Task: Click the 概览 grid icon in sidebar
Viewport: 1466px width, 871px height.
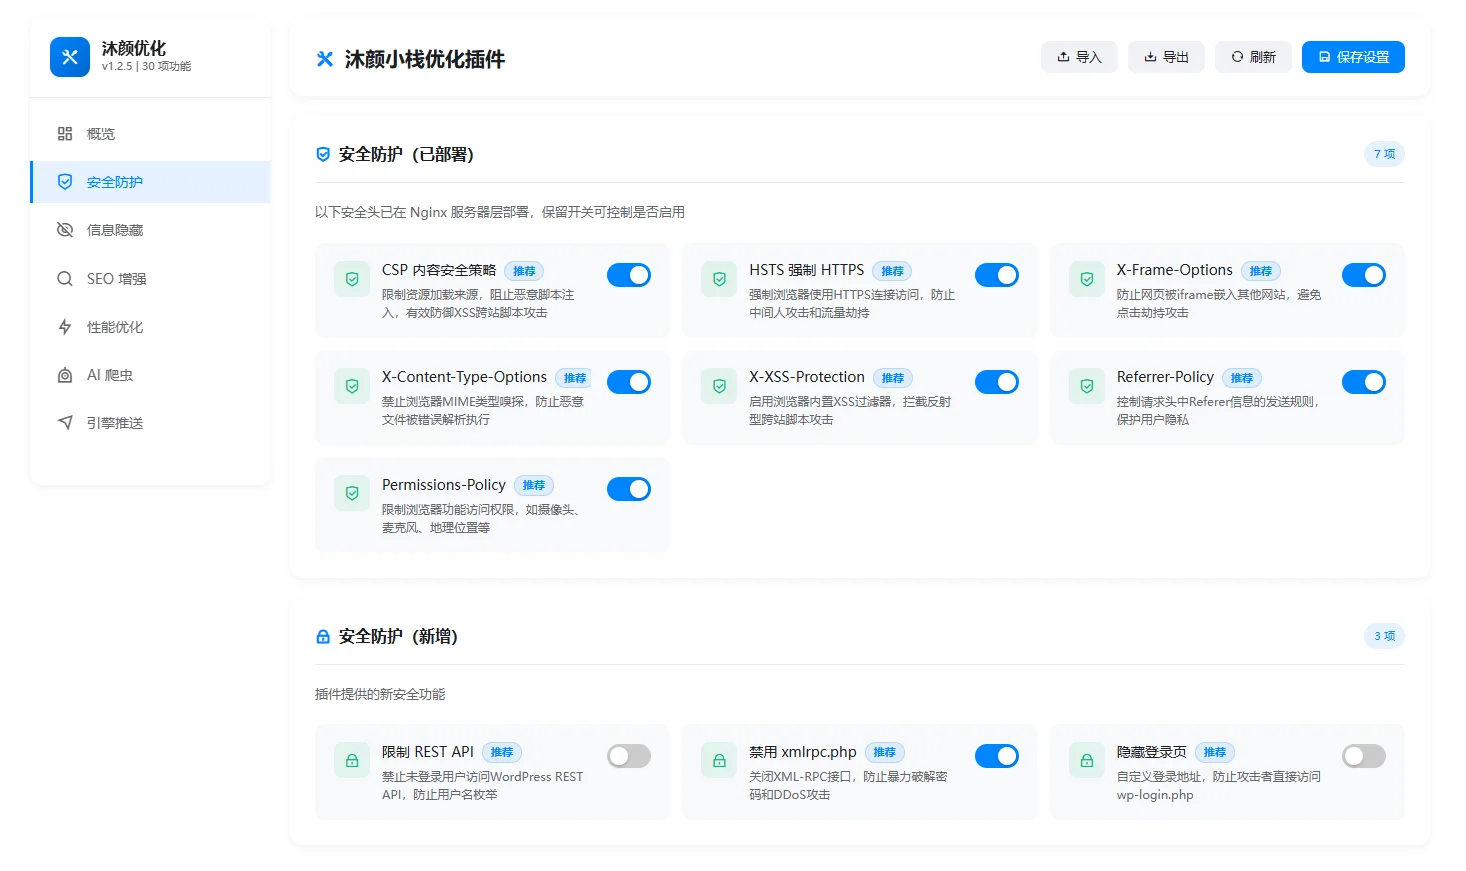Action: tap(65, 134)
